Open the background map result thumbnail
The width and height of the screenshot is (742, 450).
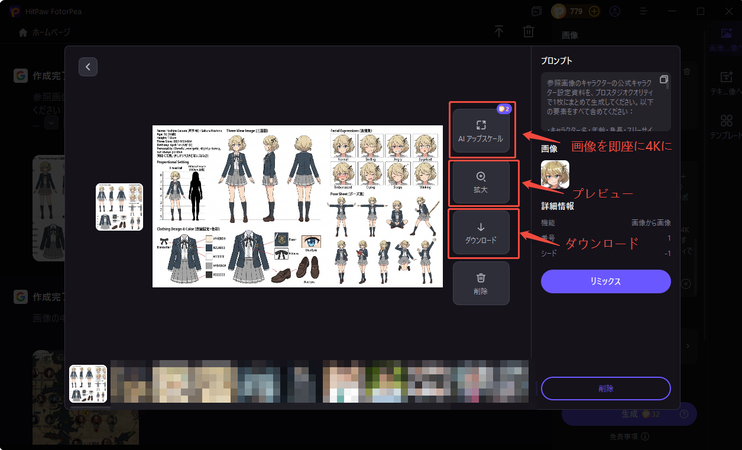point(86,397)
